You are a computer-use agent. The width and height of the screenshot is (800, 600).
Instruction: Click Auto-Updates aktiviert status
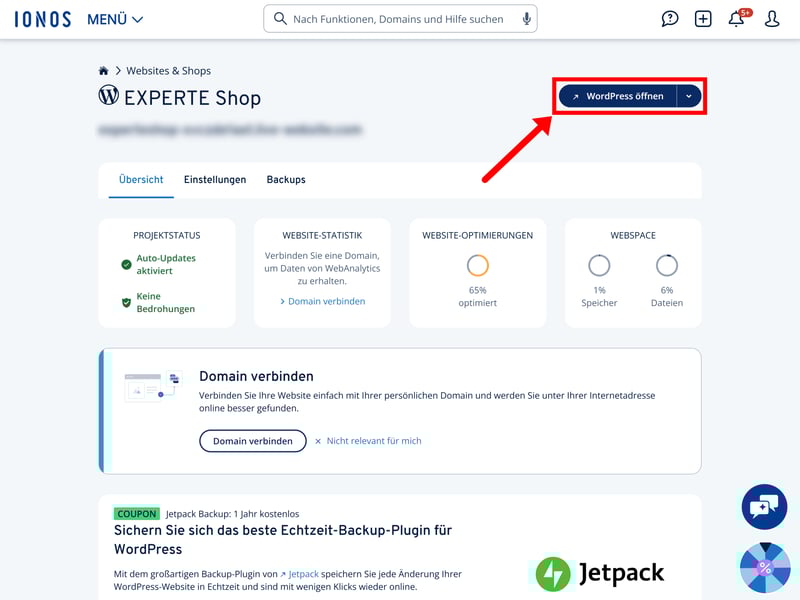tap(166, 264)
